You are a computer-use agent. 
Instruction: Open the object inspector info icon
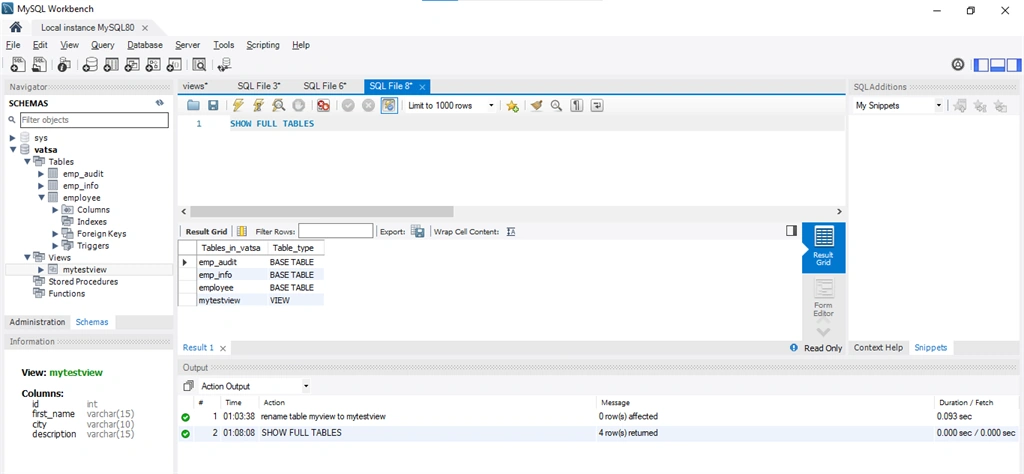(63, 64)
